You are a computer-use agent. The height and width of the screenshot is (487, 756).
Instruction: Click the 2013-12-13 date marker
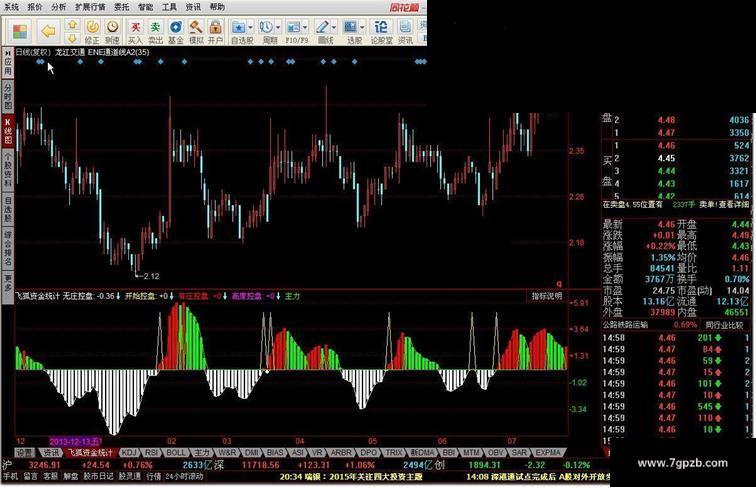(x=75, y=441)
